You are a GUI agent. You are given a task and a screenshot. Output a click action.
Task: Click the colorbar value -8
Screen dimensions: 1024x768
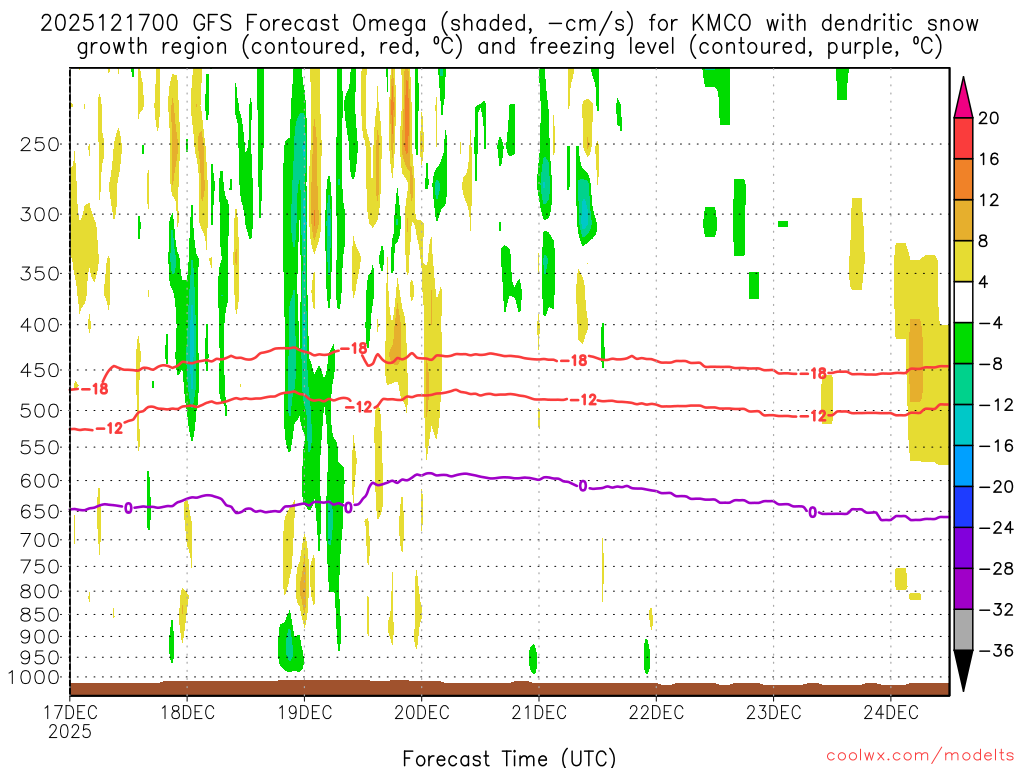[991, 364]
